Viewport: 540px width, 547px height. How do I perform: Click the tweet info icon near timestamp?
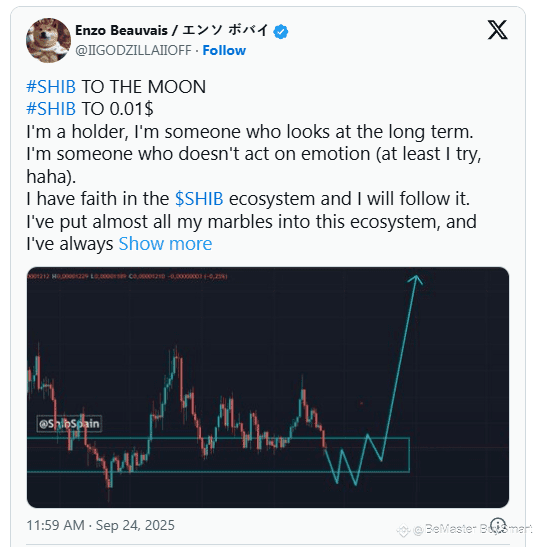pyautogui.click(x=498, y=525)
